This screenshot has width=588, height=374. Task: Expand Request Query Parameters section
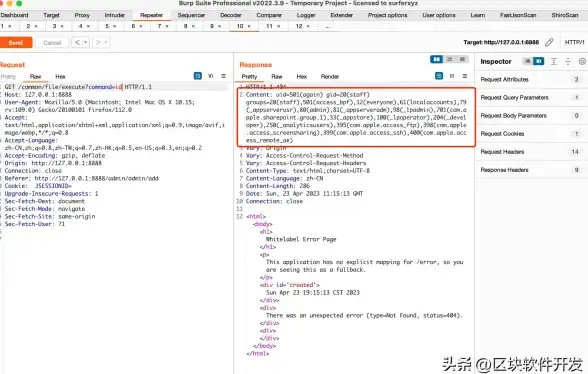coord(532,98)
